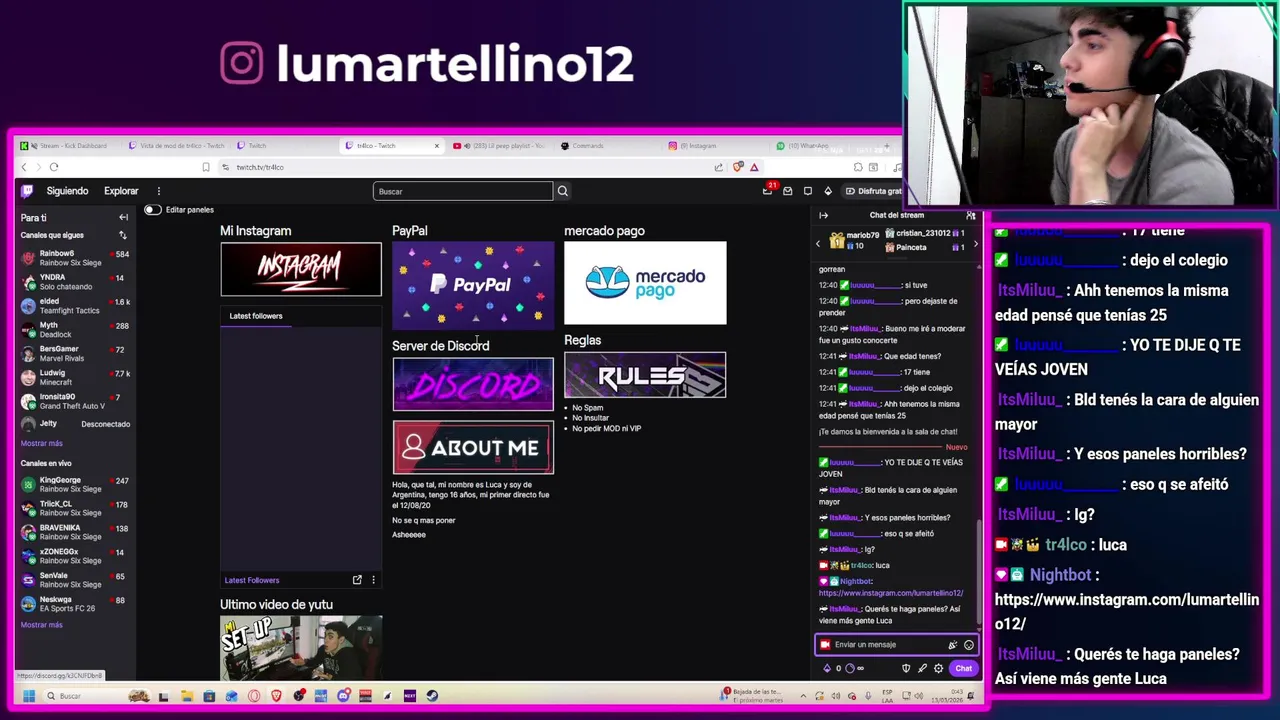Viewport: 1280px width, 720px height.
Task: Open Instagram link posted by Nightbot
Action: (x=890, y=593)
